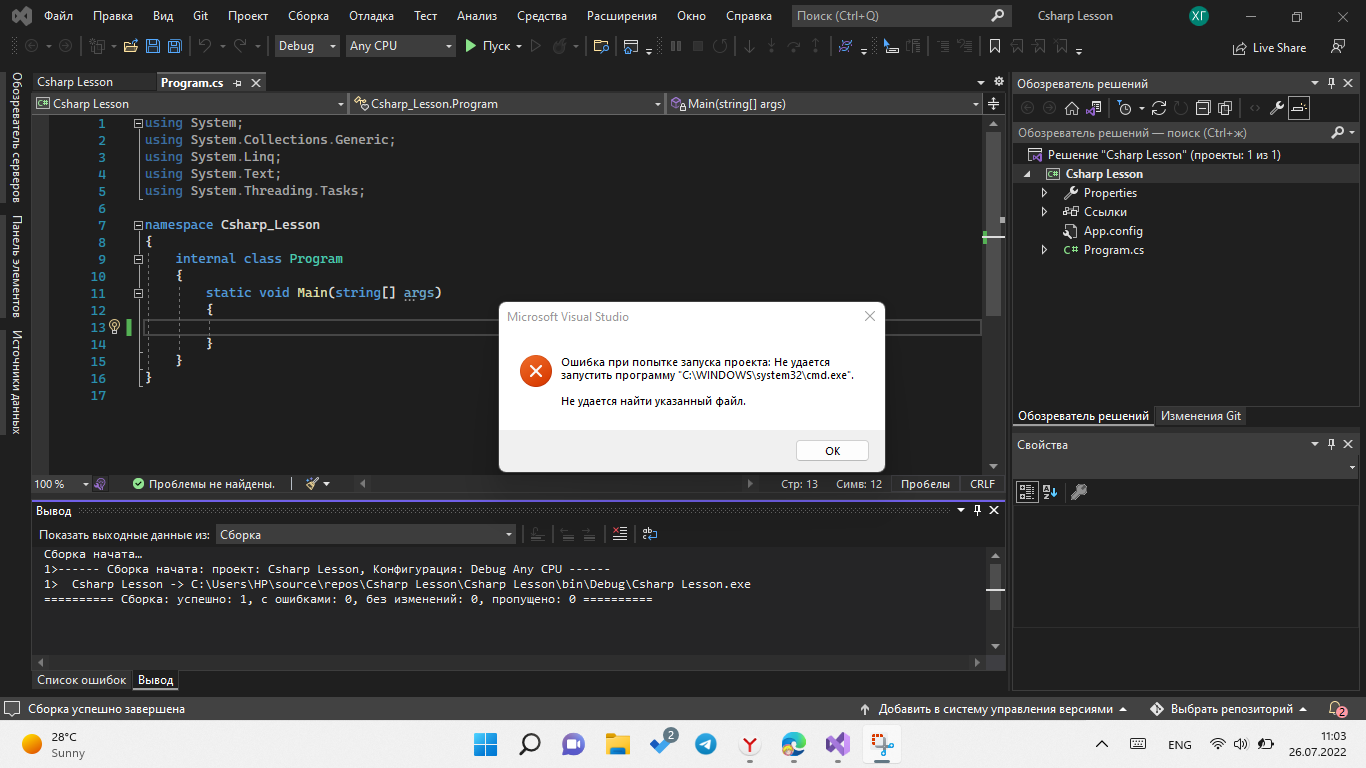Toggle auto-hide pin on Свойства panel

[x=1331, y=444]
